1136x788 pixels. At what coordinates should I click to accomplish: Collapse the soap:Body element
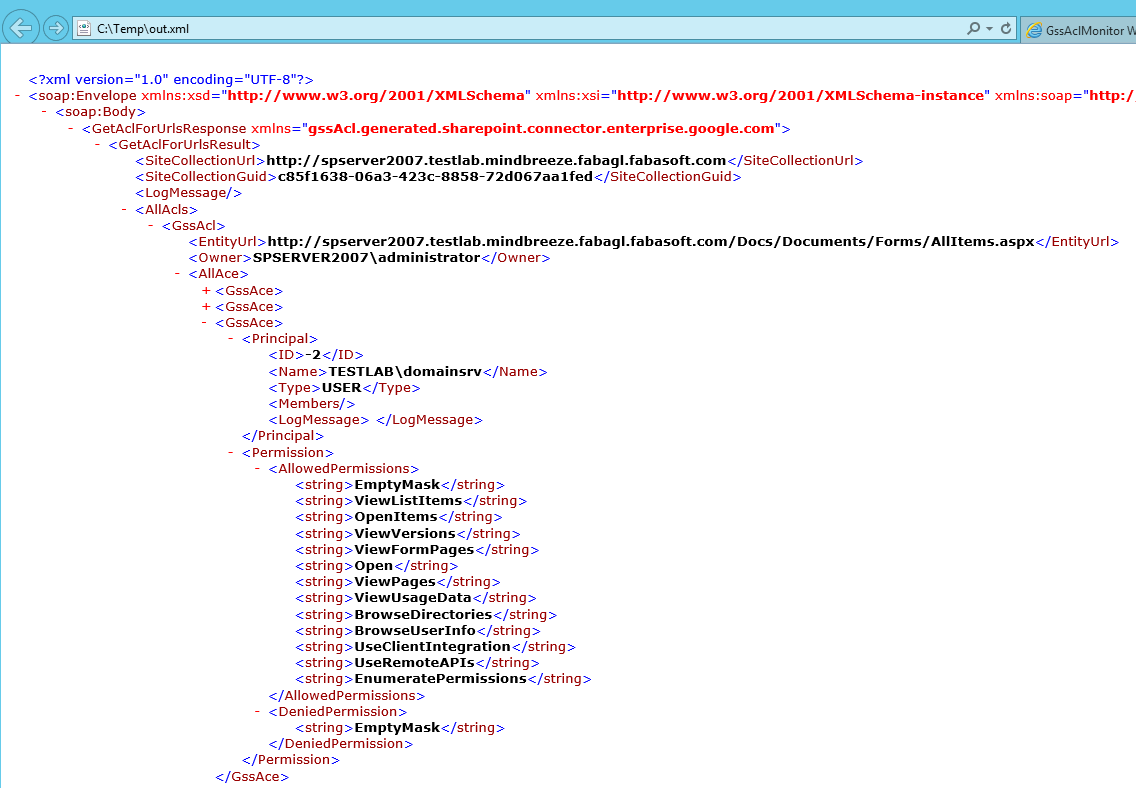click(x=45, y=112)
